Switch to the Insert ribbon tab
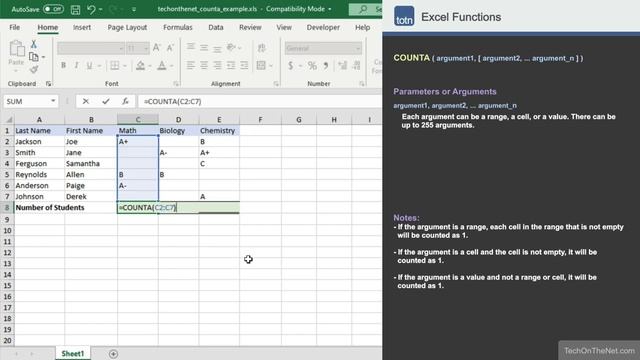This screenshot has width=640, height=360. 82,27
